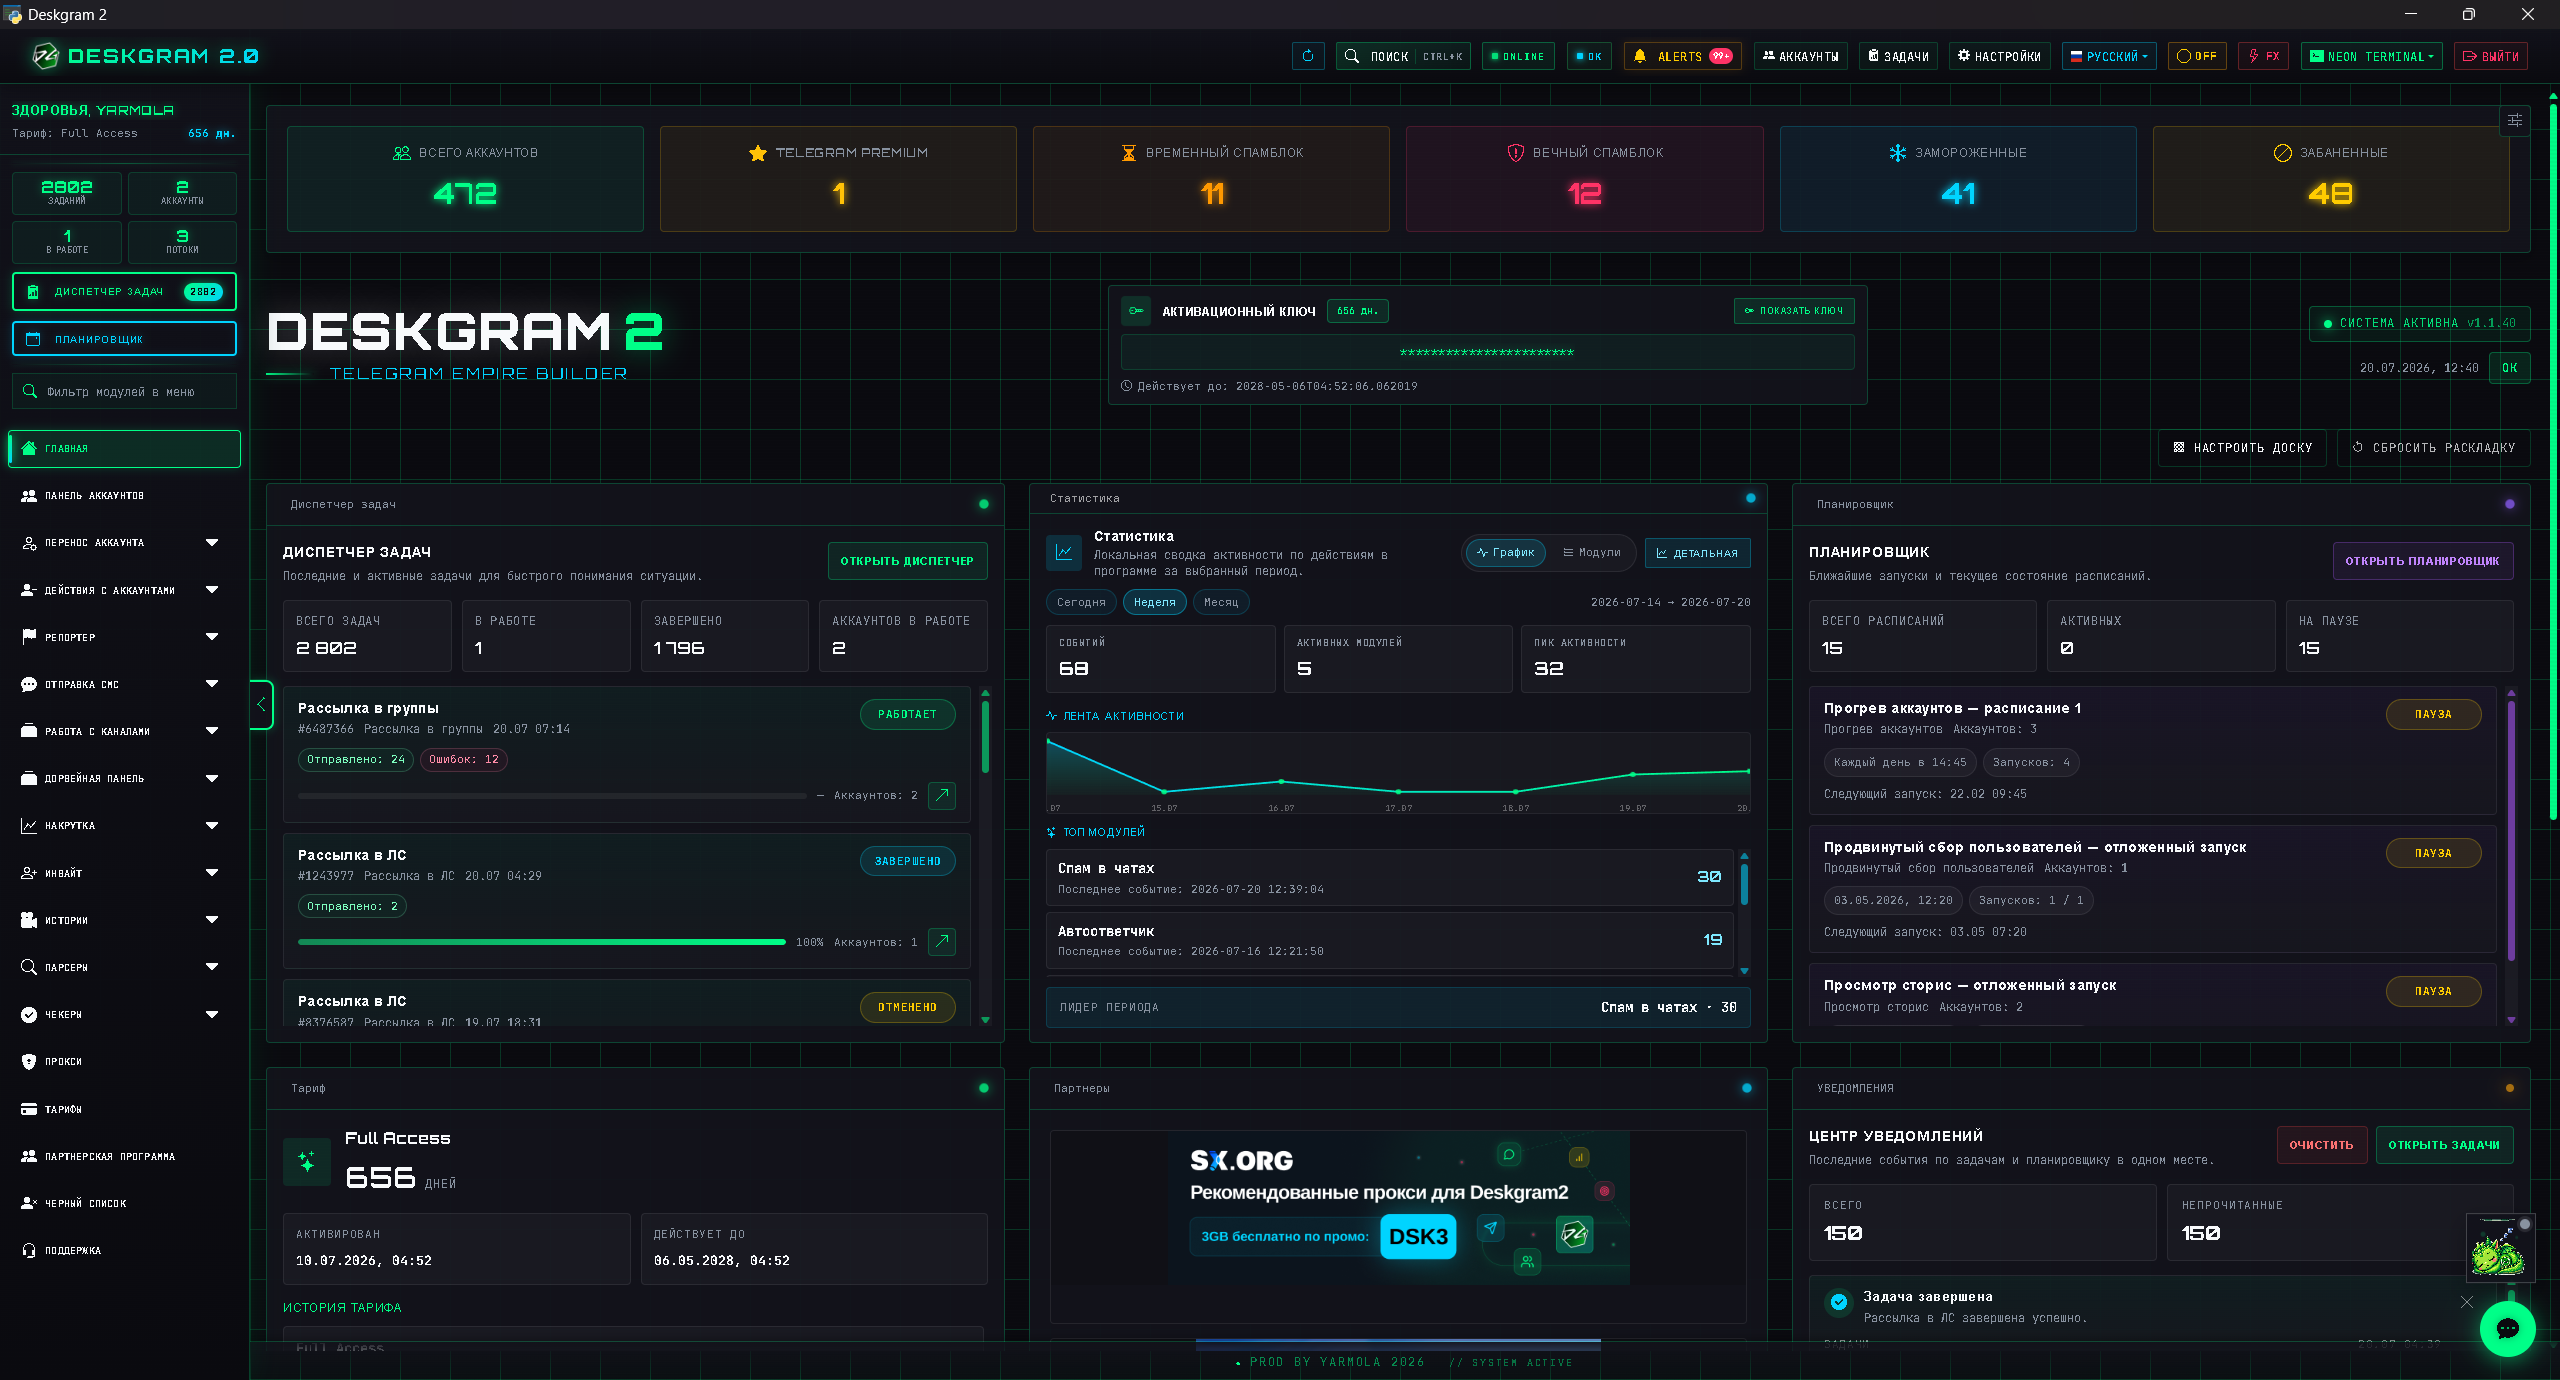
Task: Select the Месяц period filter
Action: tap(1221, 602)
